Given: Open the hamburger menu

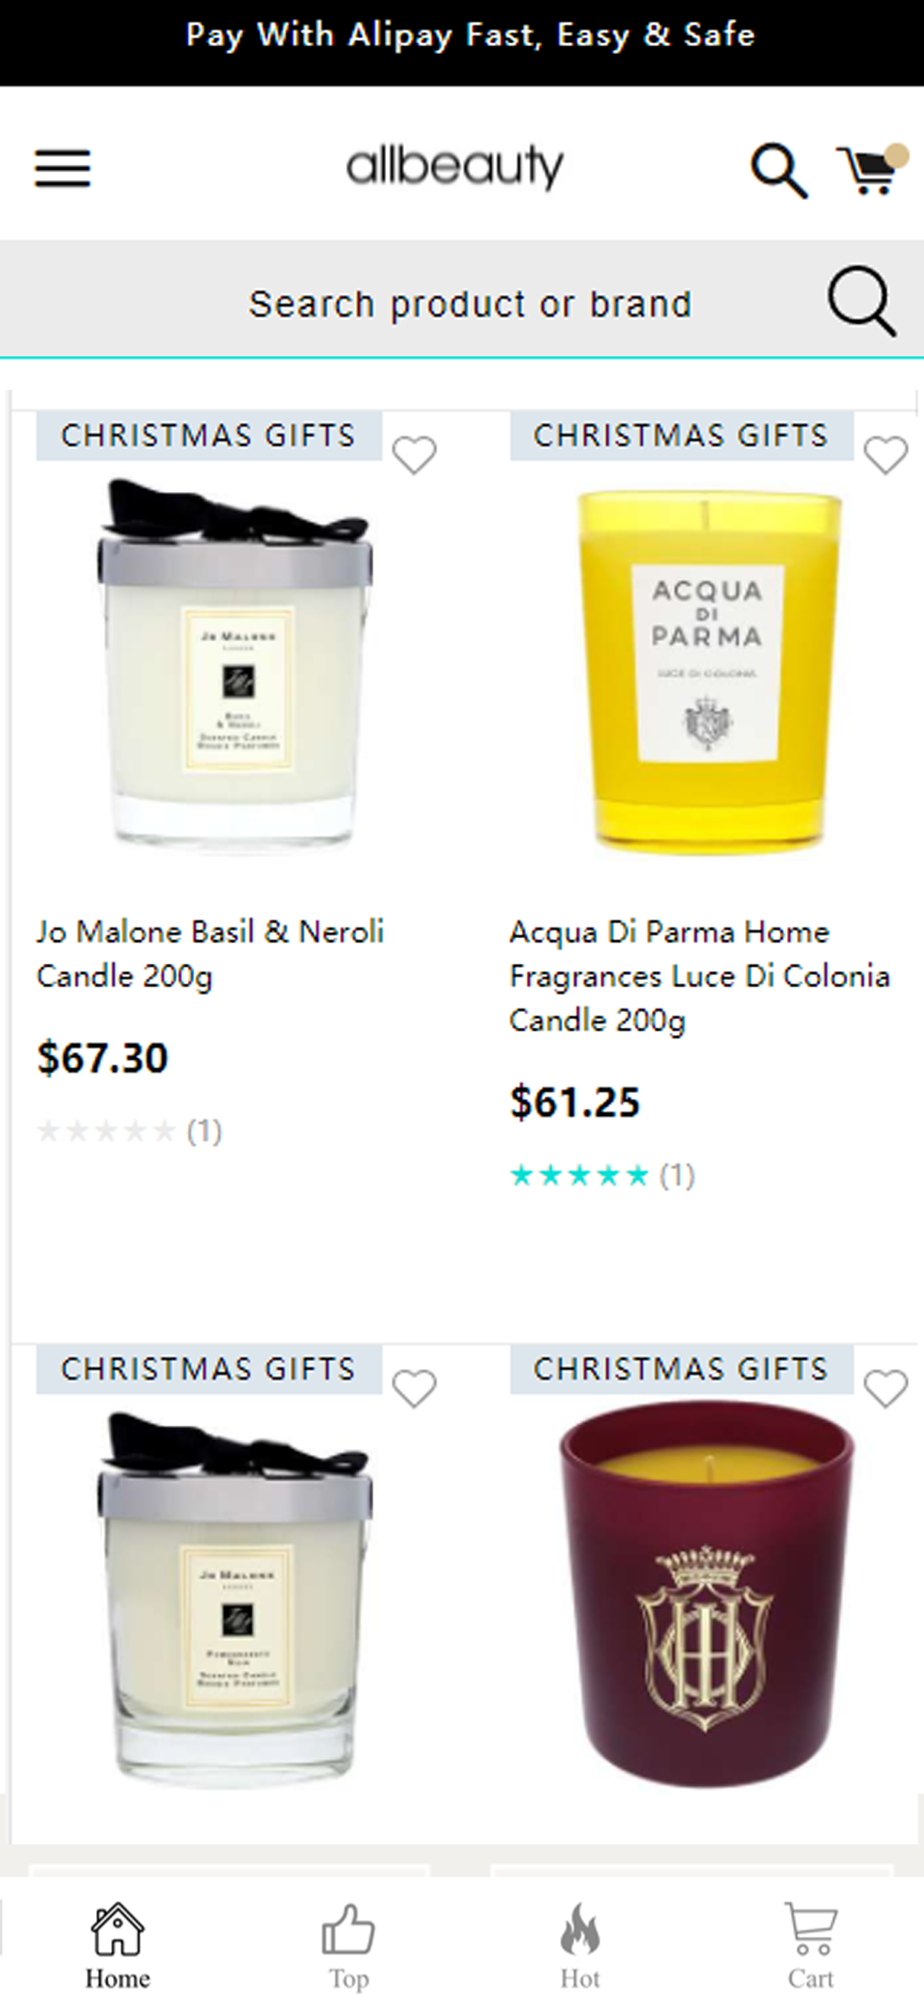Looking at the screenshot, I should click(x=62, y=168).
